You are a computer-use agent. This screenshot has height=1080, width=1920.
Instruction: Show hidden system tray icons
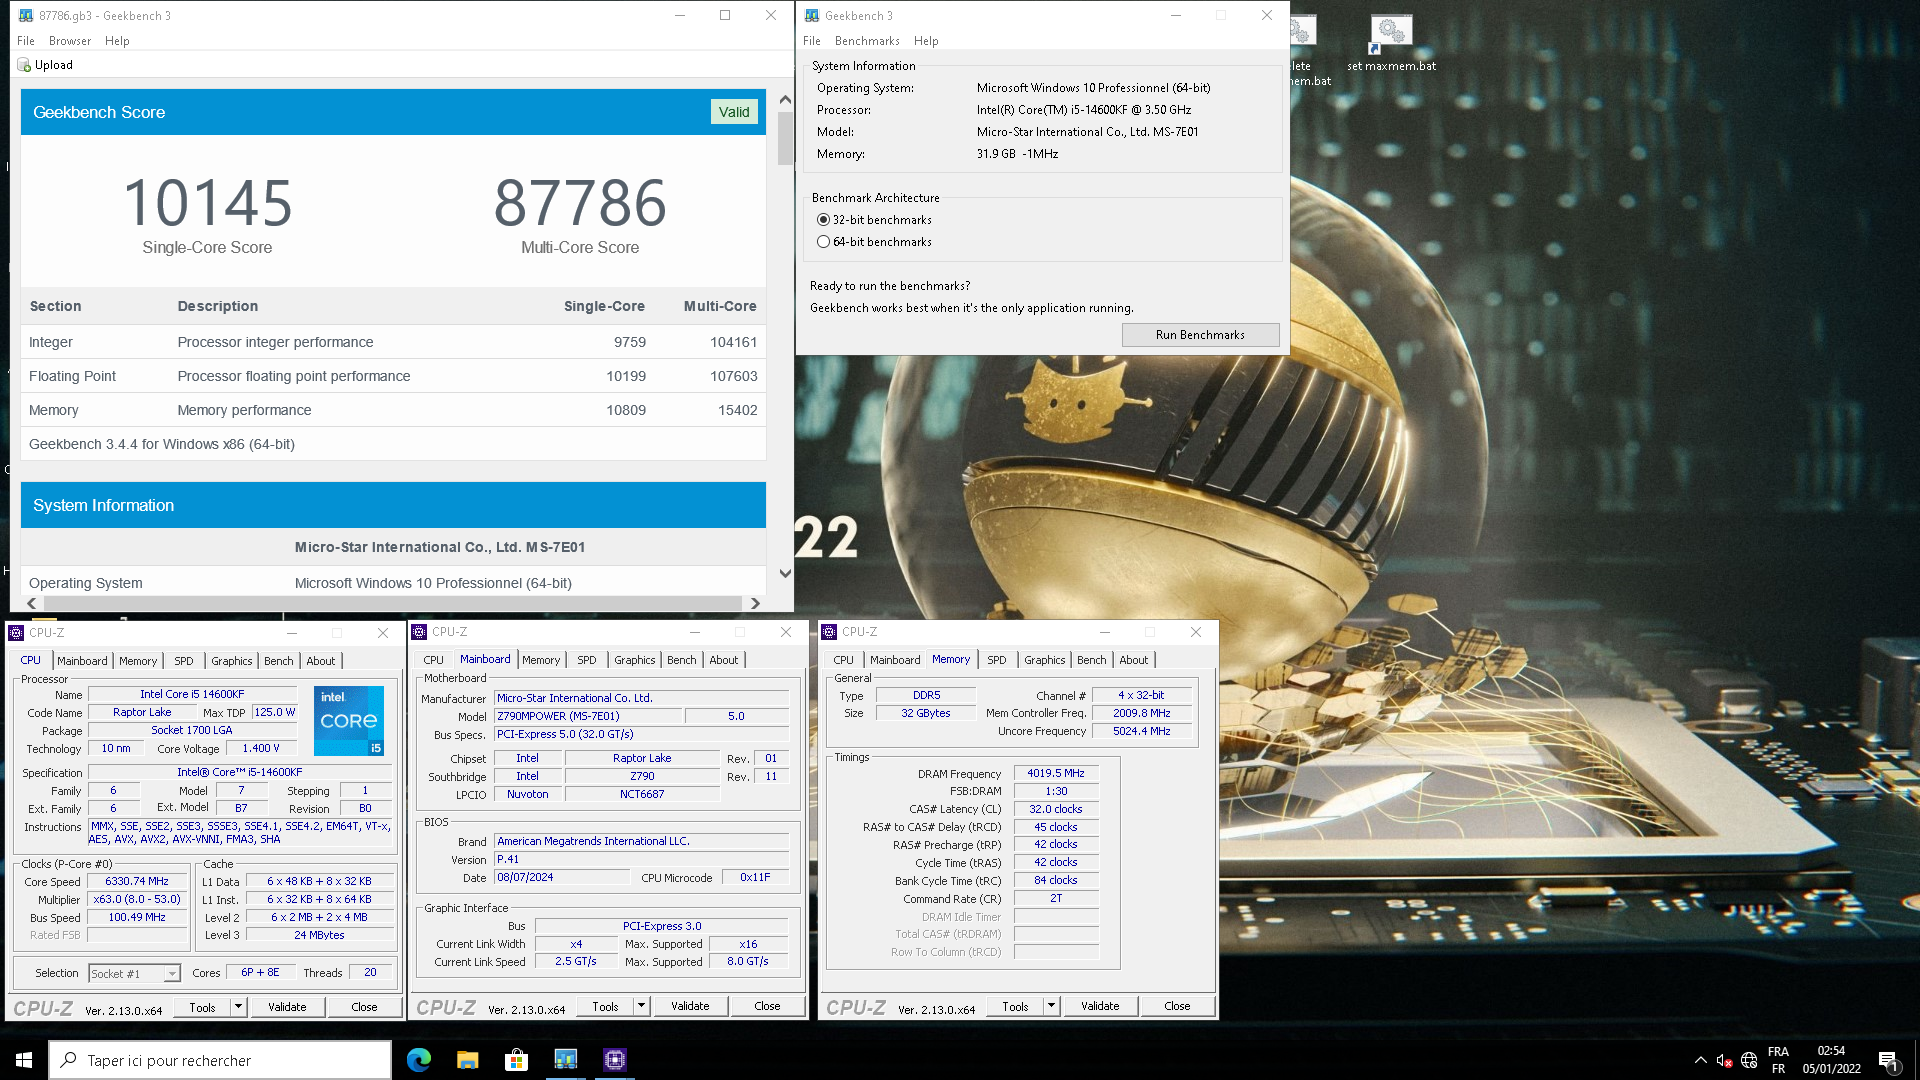1700,1060
